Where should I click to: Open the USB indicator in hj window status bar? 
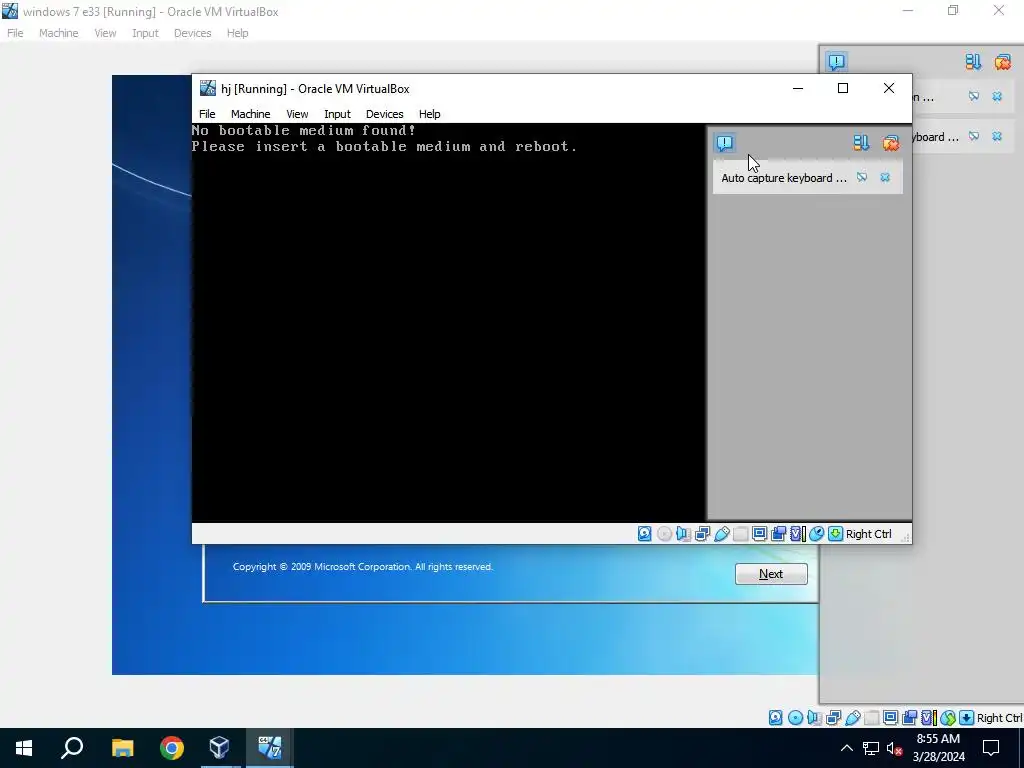pos(722,534)
